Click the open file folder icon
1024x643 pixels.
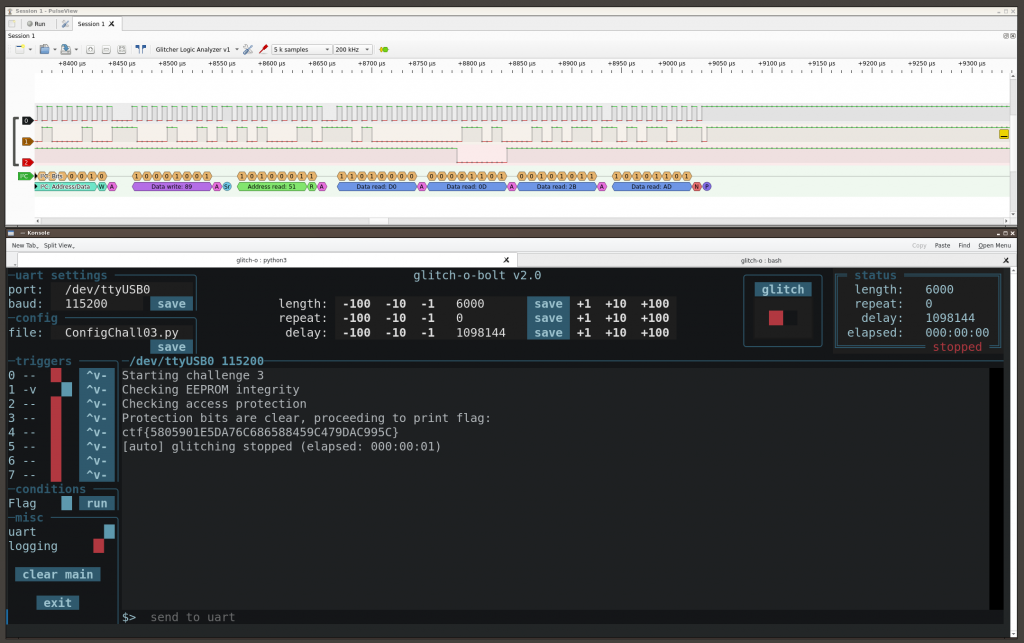click(x=44, y=49)
